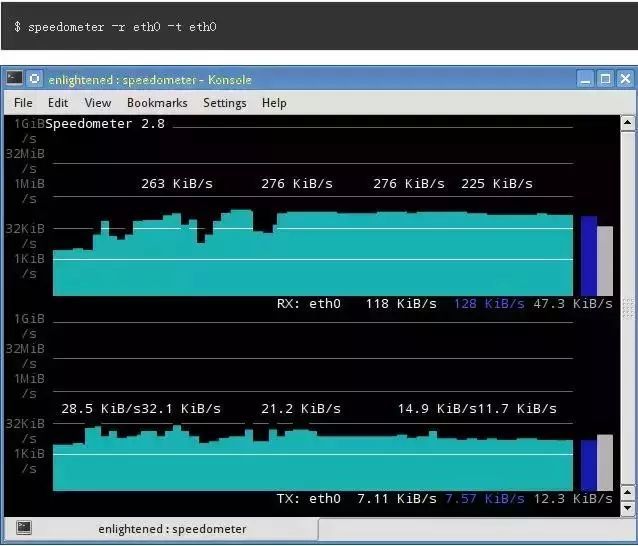Click the '21.2 KiB/s' graph label
This screenshot has width=638, height=546.
pyautogui.click(x=301, y=408)
